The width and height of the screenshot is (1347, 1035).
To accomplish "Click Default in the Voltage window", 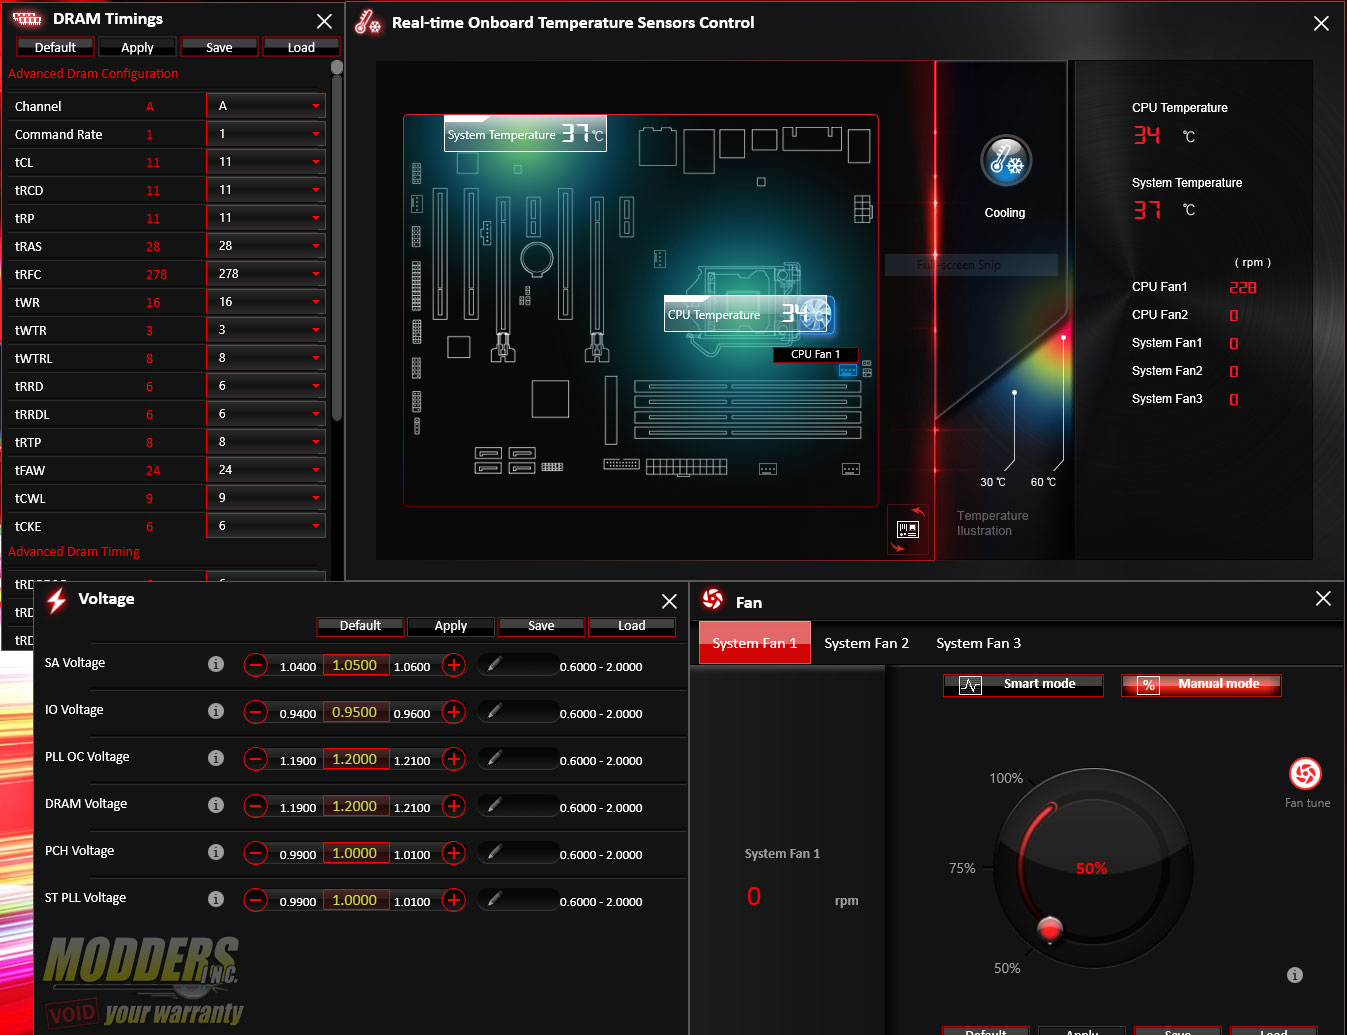I will pos(361,626).
